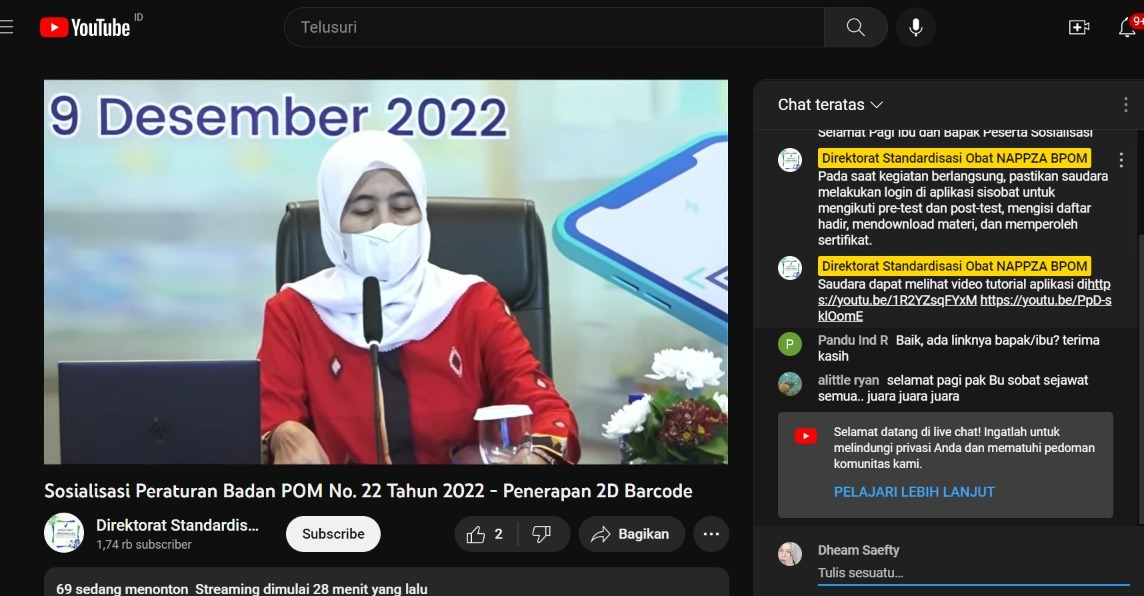Viewport: 1144px width, 596px height.
Task: Share the video using Bagikan
Action: (630, 534)
